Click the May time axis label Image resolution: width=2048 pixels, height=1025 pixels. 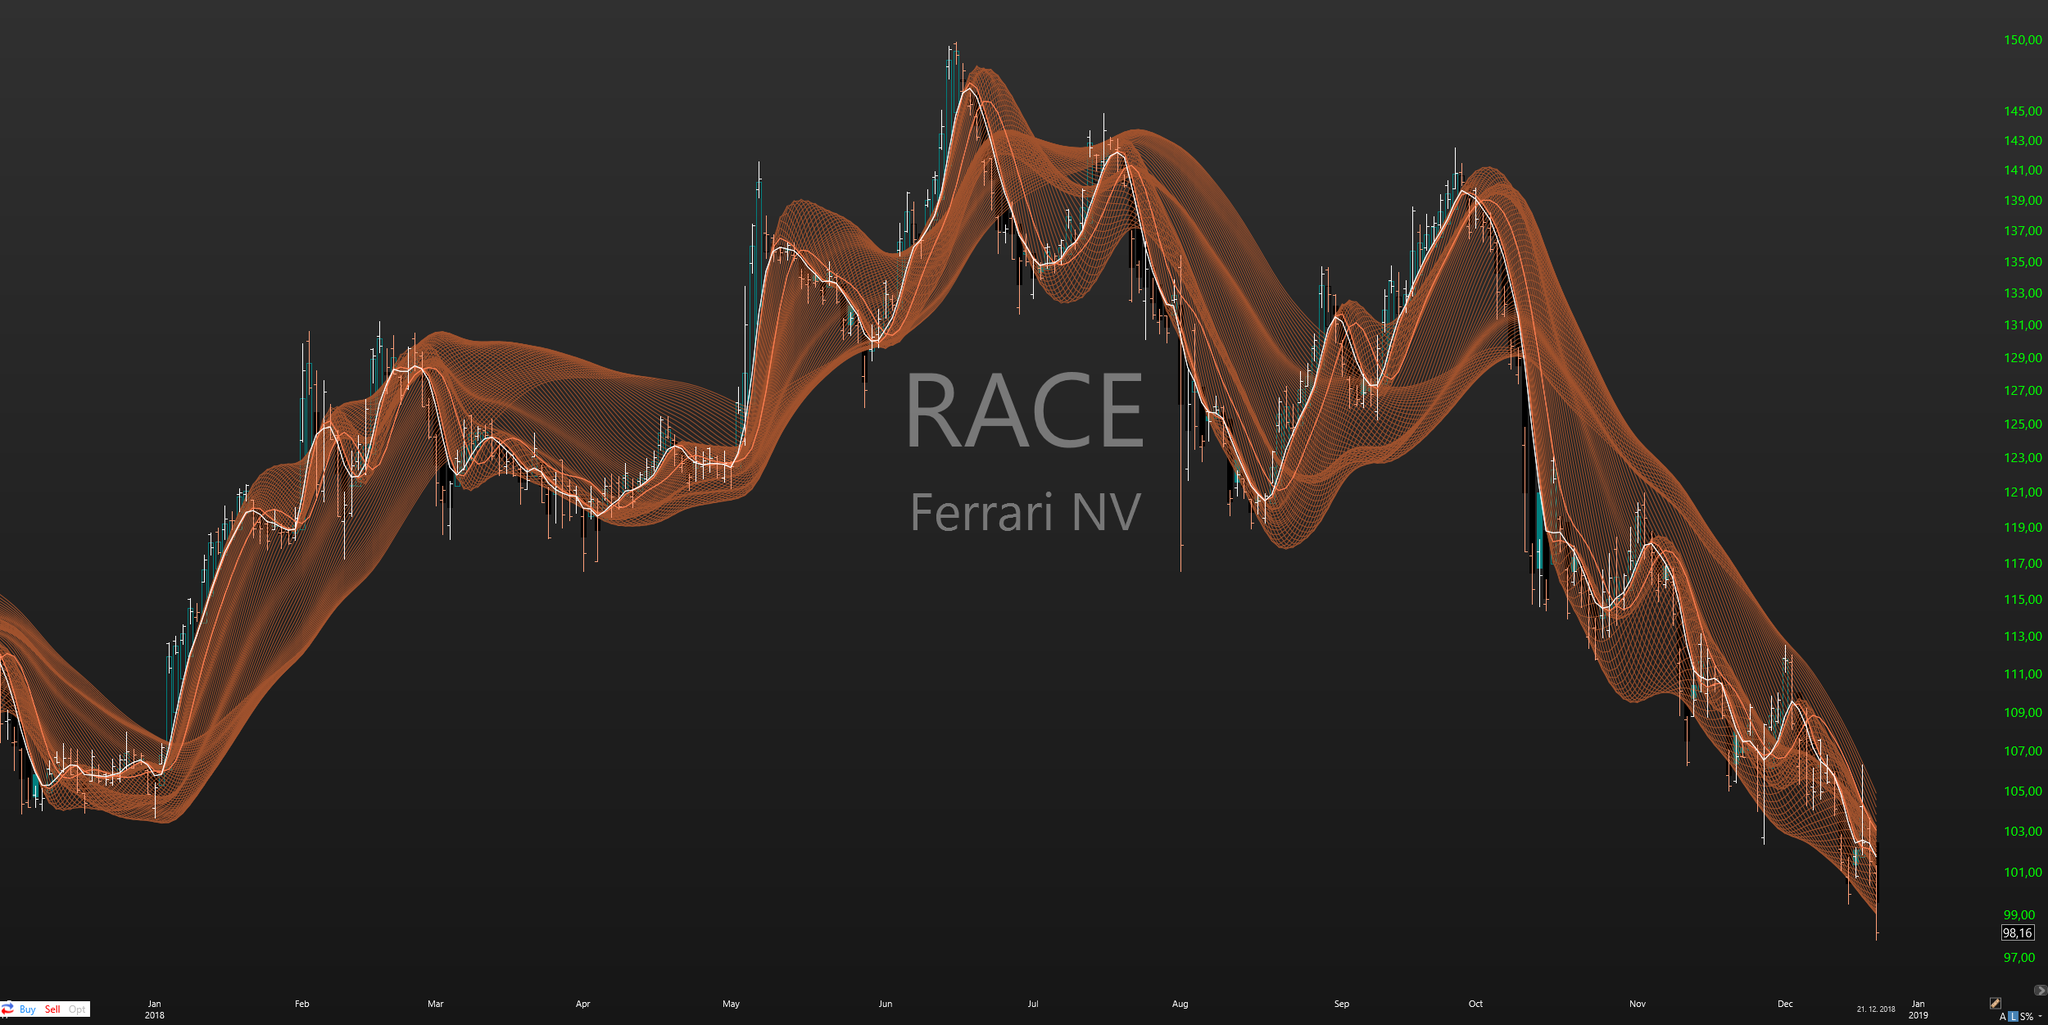tap(731, 1004)
